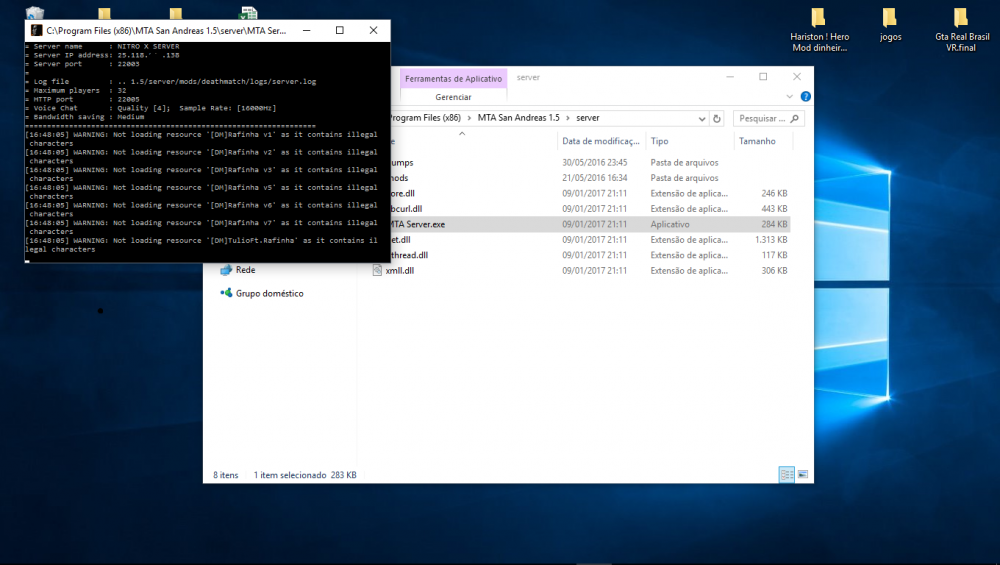Sort files by Data de modificação column

click(598, 141)
